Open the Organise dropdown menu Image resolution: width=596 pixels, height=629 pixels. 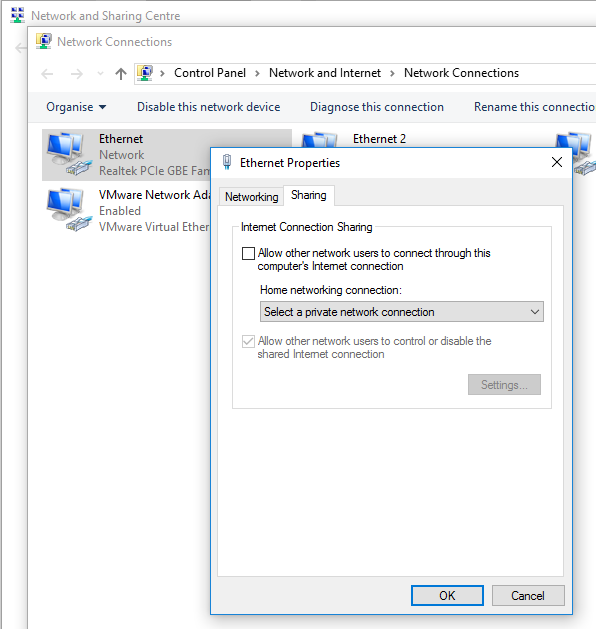point(76,107)
